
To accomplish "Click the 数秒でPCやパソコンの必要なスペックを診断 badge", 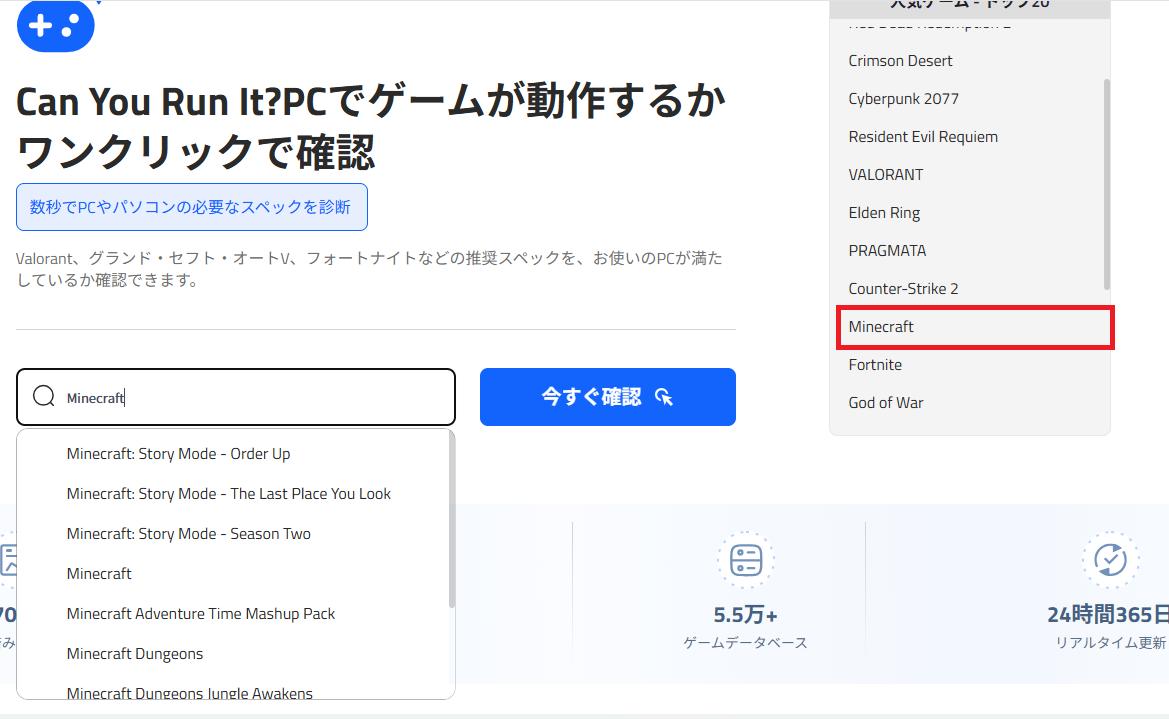I will pos(192,207).
